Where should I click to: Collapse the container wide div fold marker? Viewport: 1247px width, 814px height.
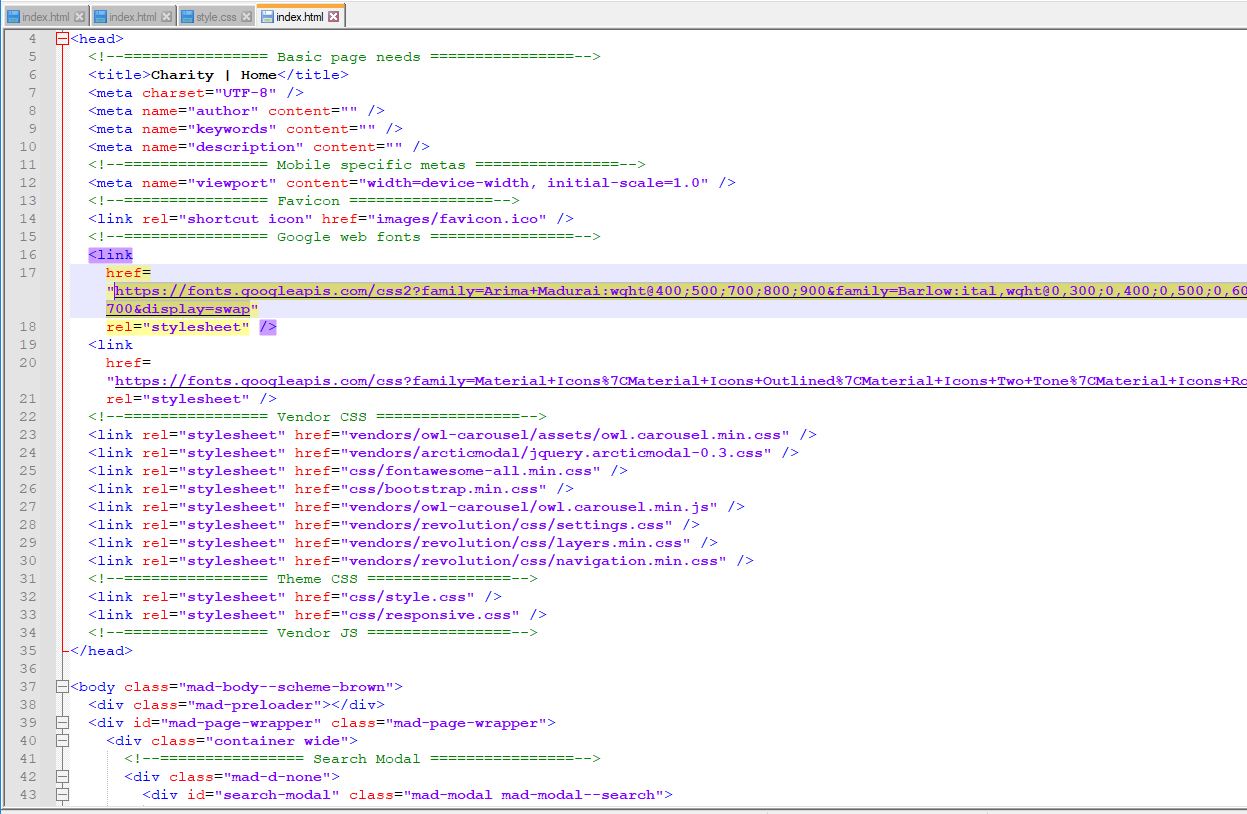click(62, 741)
